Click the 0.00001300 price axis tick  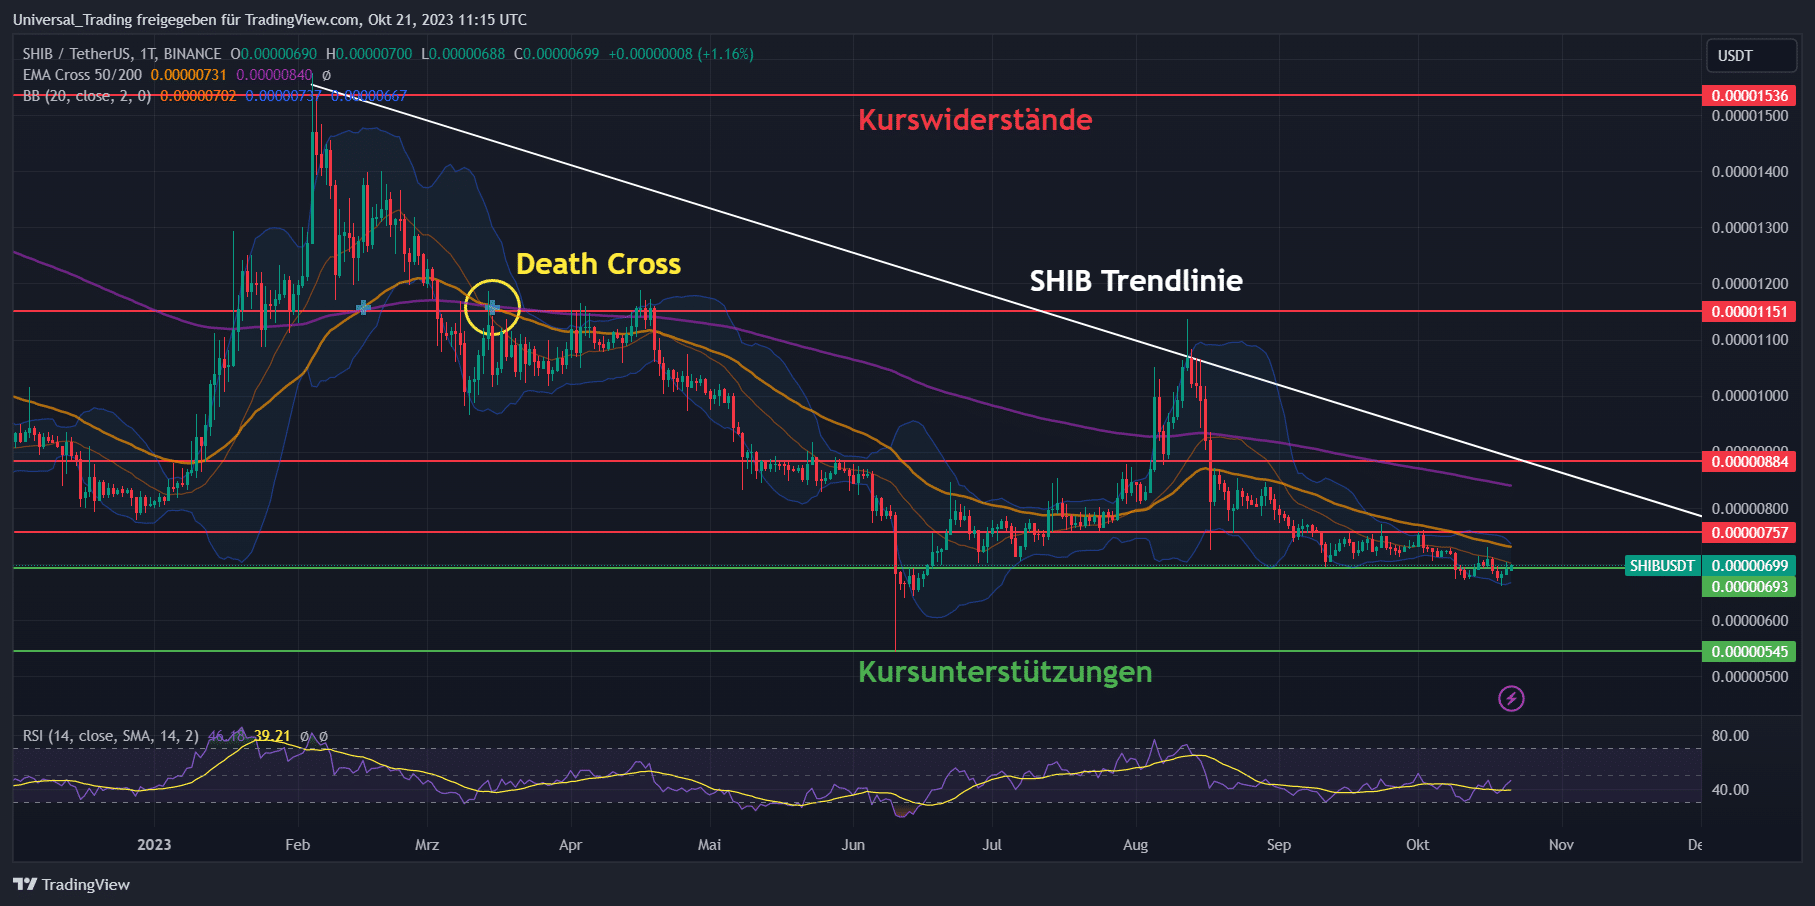1749,228
